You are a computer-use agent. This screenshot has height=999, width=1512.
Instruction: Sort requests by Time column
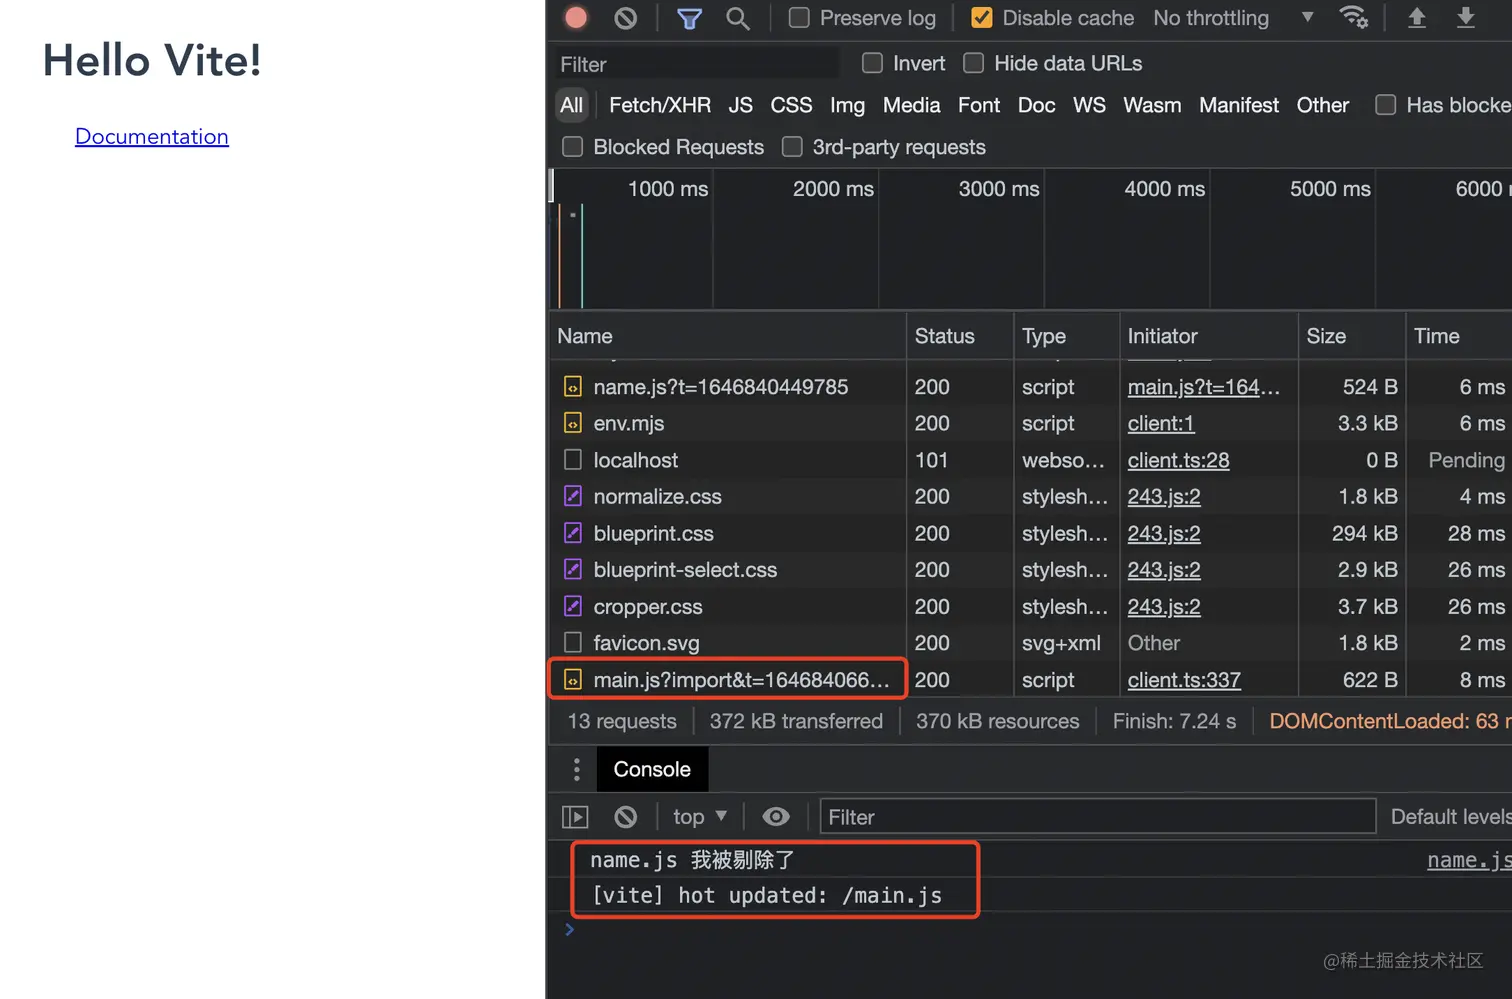pyautogui.click(x=1459, y=336)
